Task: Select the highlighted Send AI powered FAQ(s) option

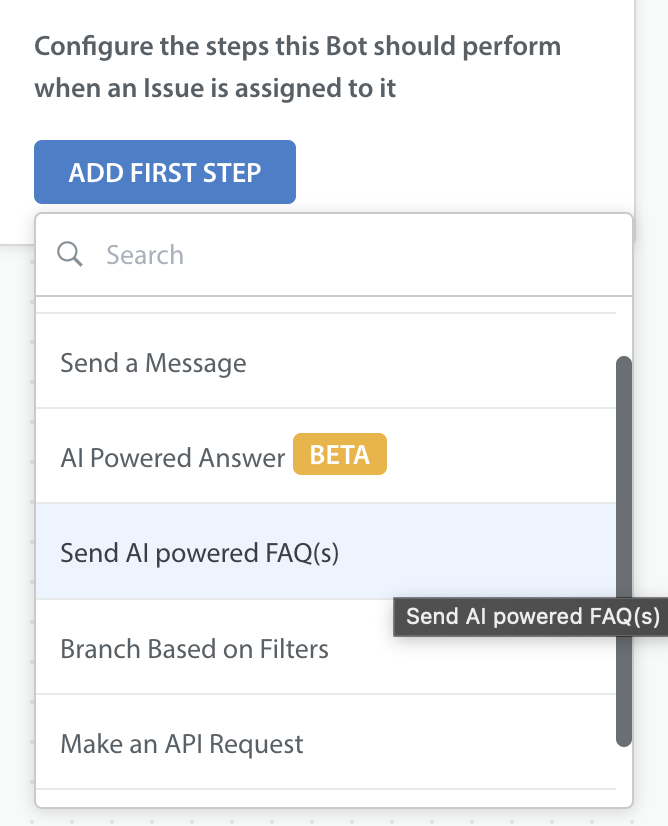Action: click(x=326, y=551)
